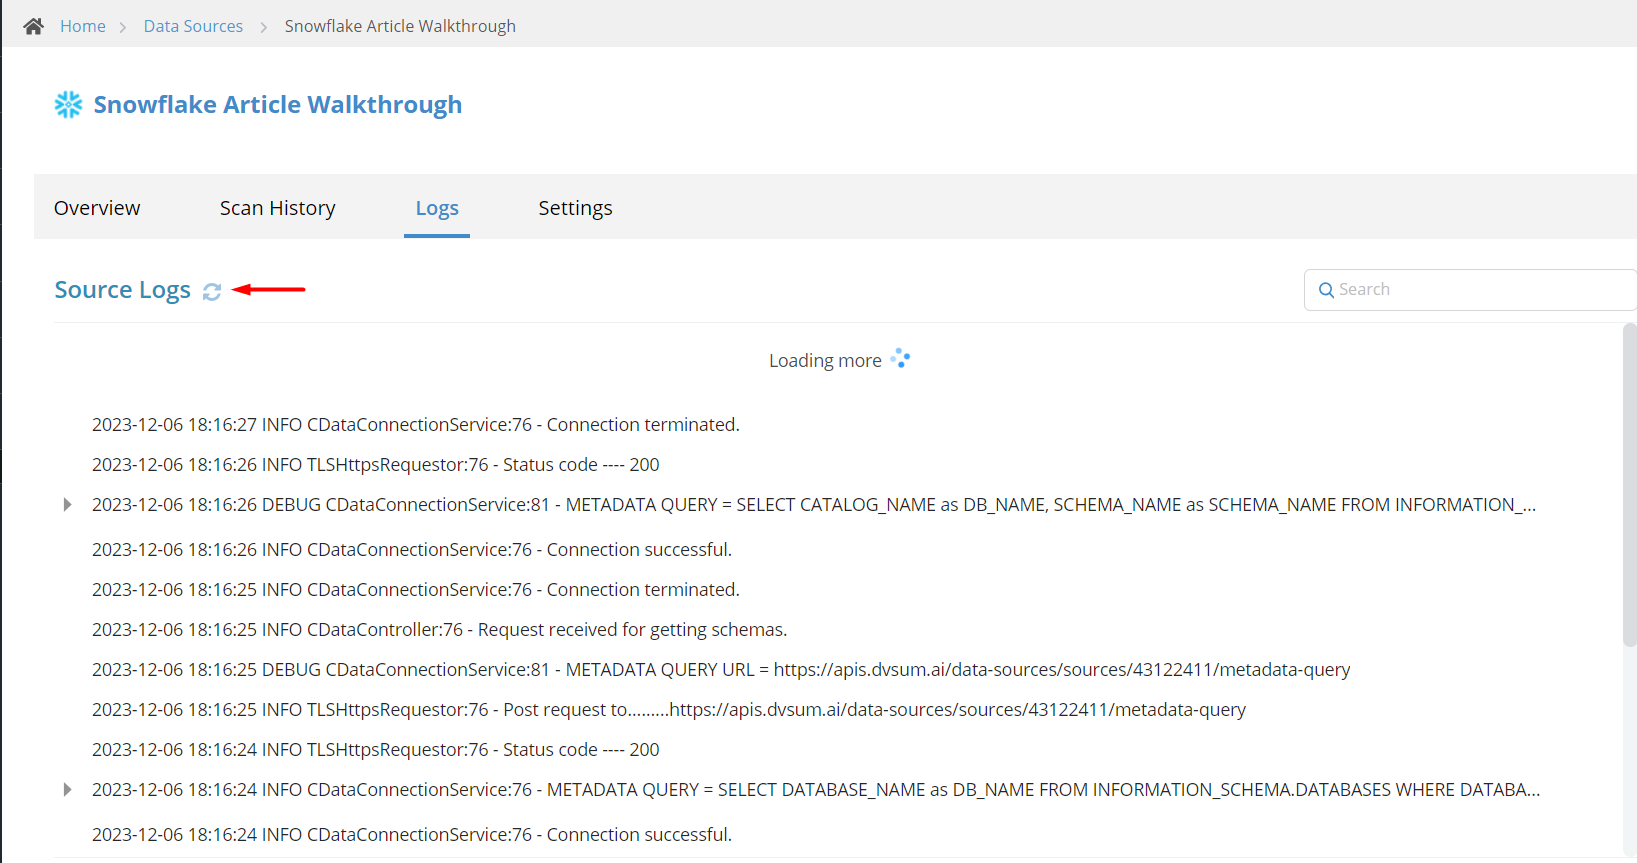
Task: Select the Logs tab
Action: [437, 208]
